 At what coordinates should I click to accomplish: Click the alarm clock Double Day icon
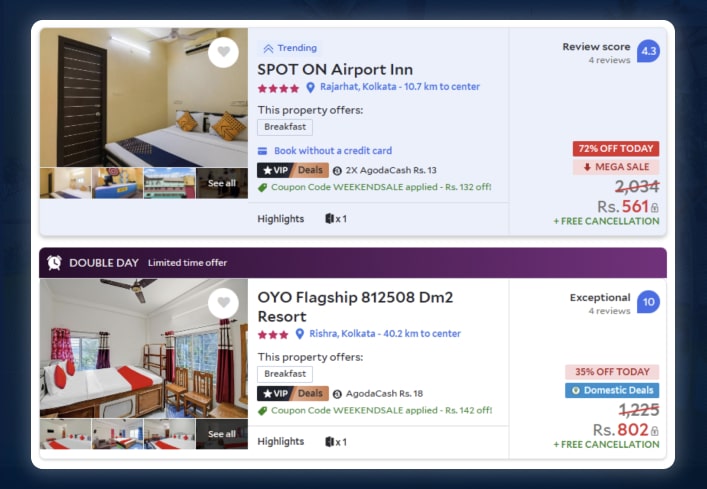(x=54, y=263)
